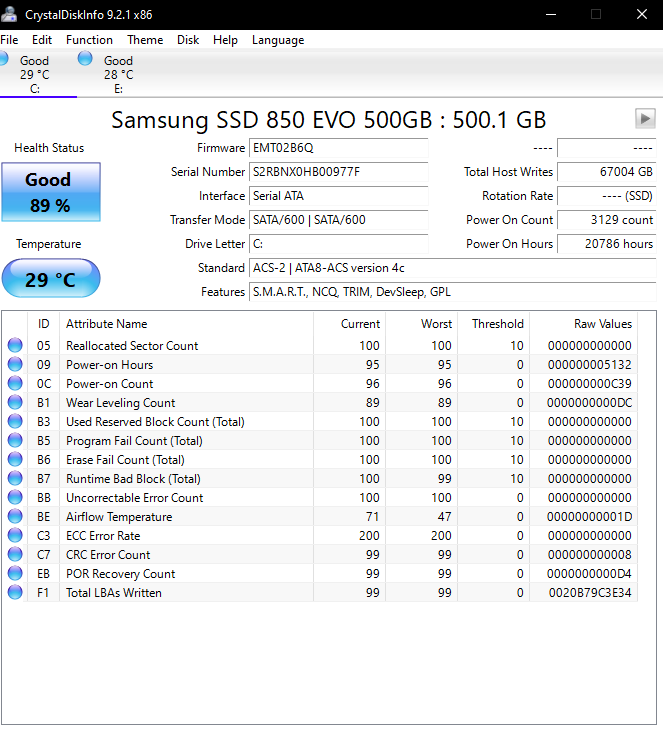Viewport: 663px width, 731px height.
Task: Click status orb for Used Reserved Block Count
Action: (x=15, y=421)
